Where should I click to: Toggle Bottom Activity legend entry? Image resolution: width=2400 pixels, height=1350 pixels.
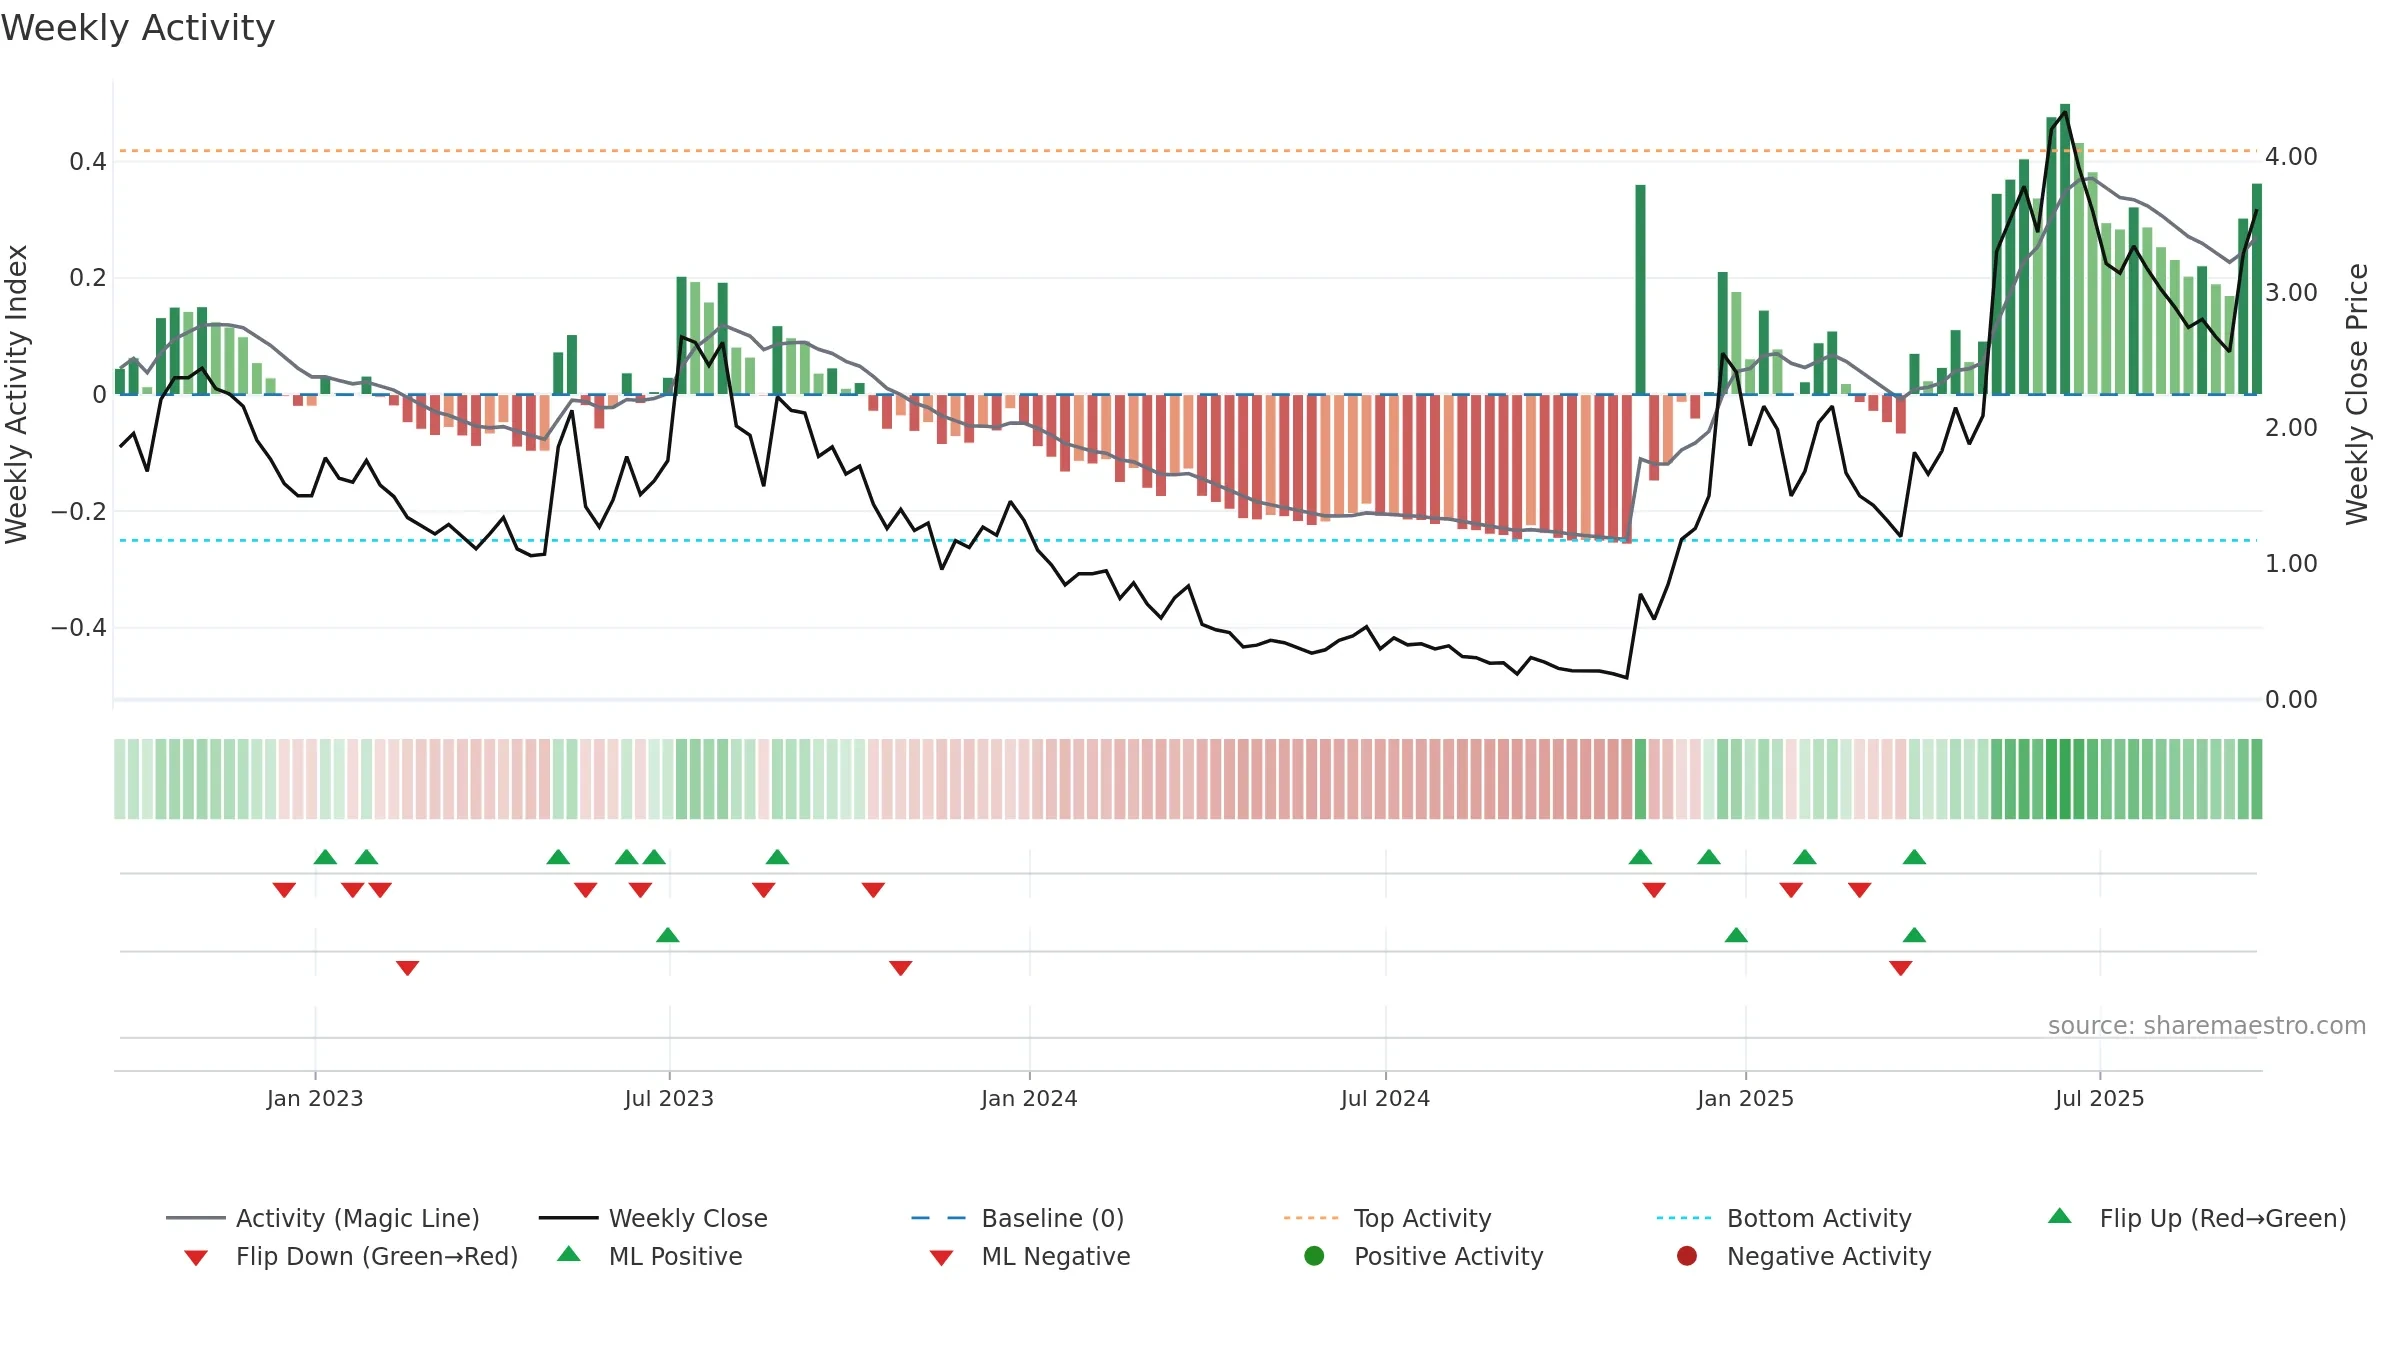(x=1783, y=1218)
